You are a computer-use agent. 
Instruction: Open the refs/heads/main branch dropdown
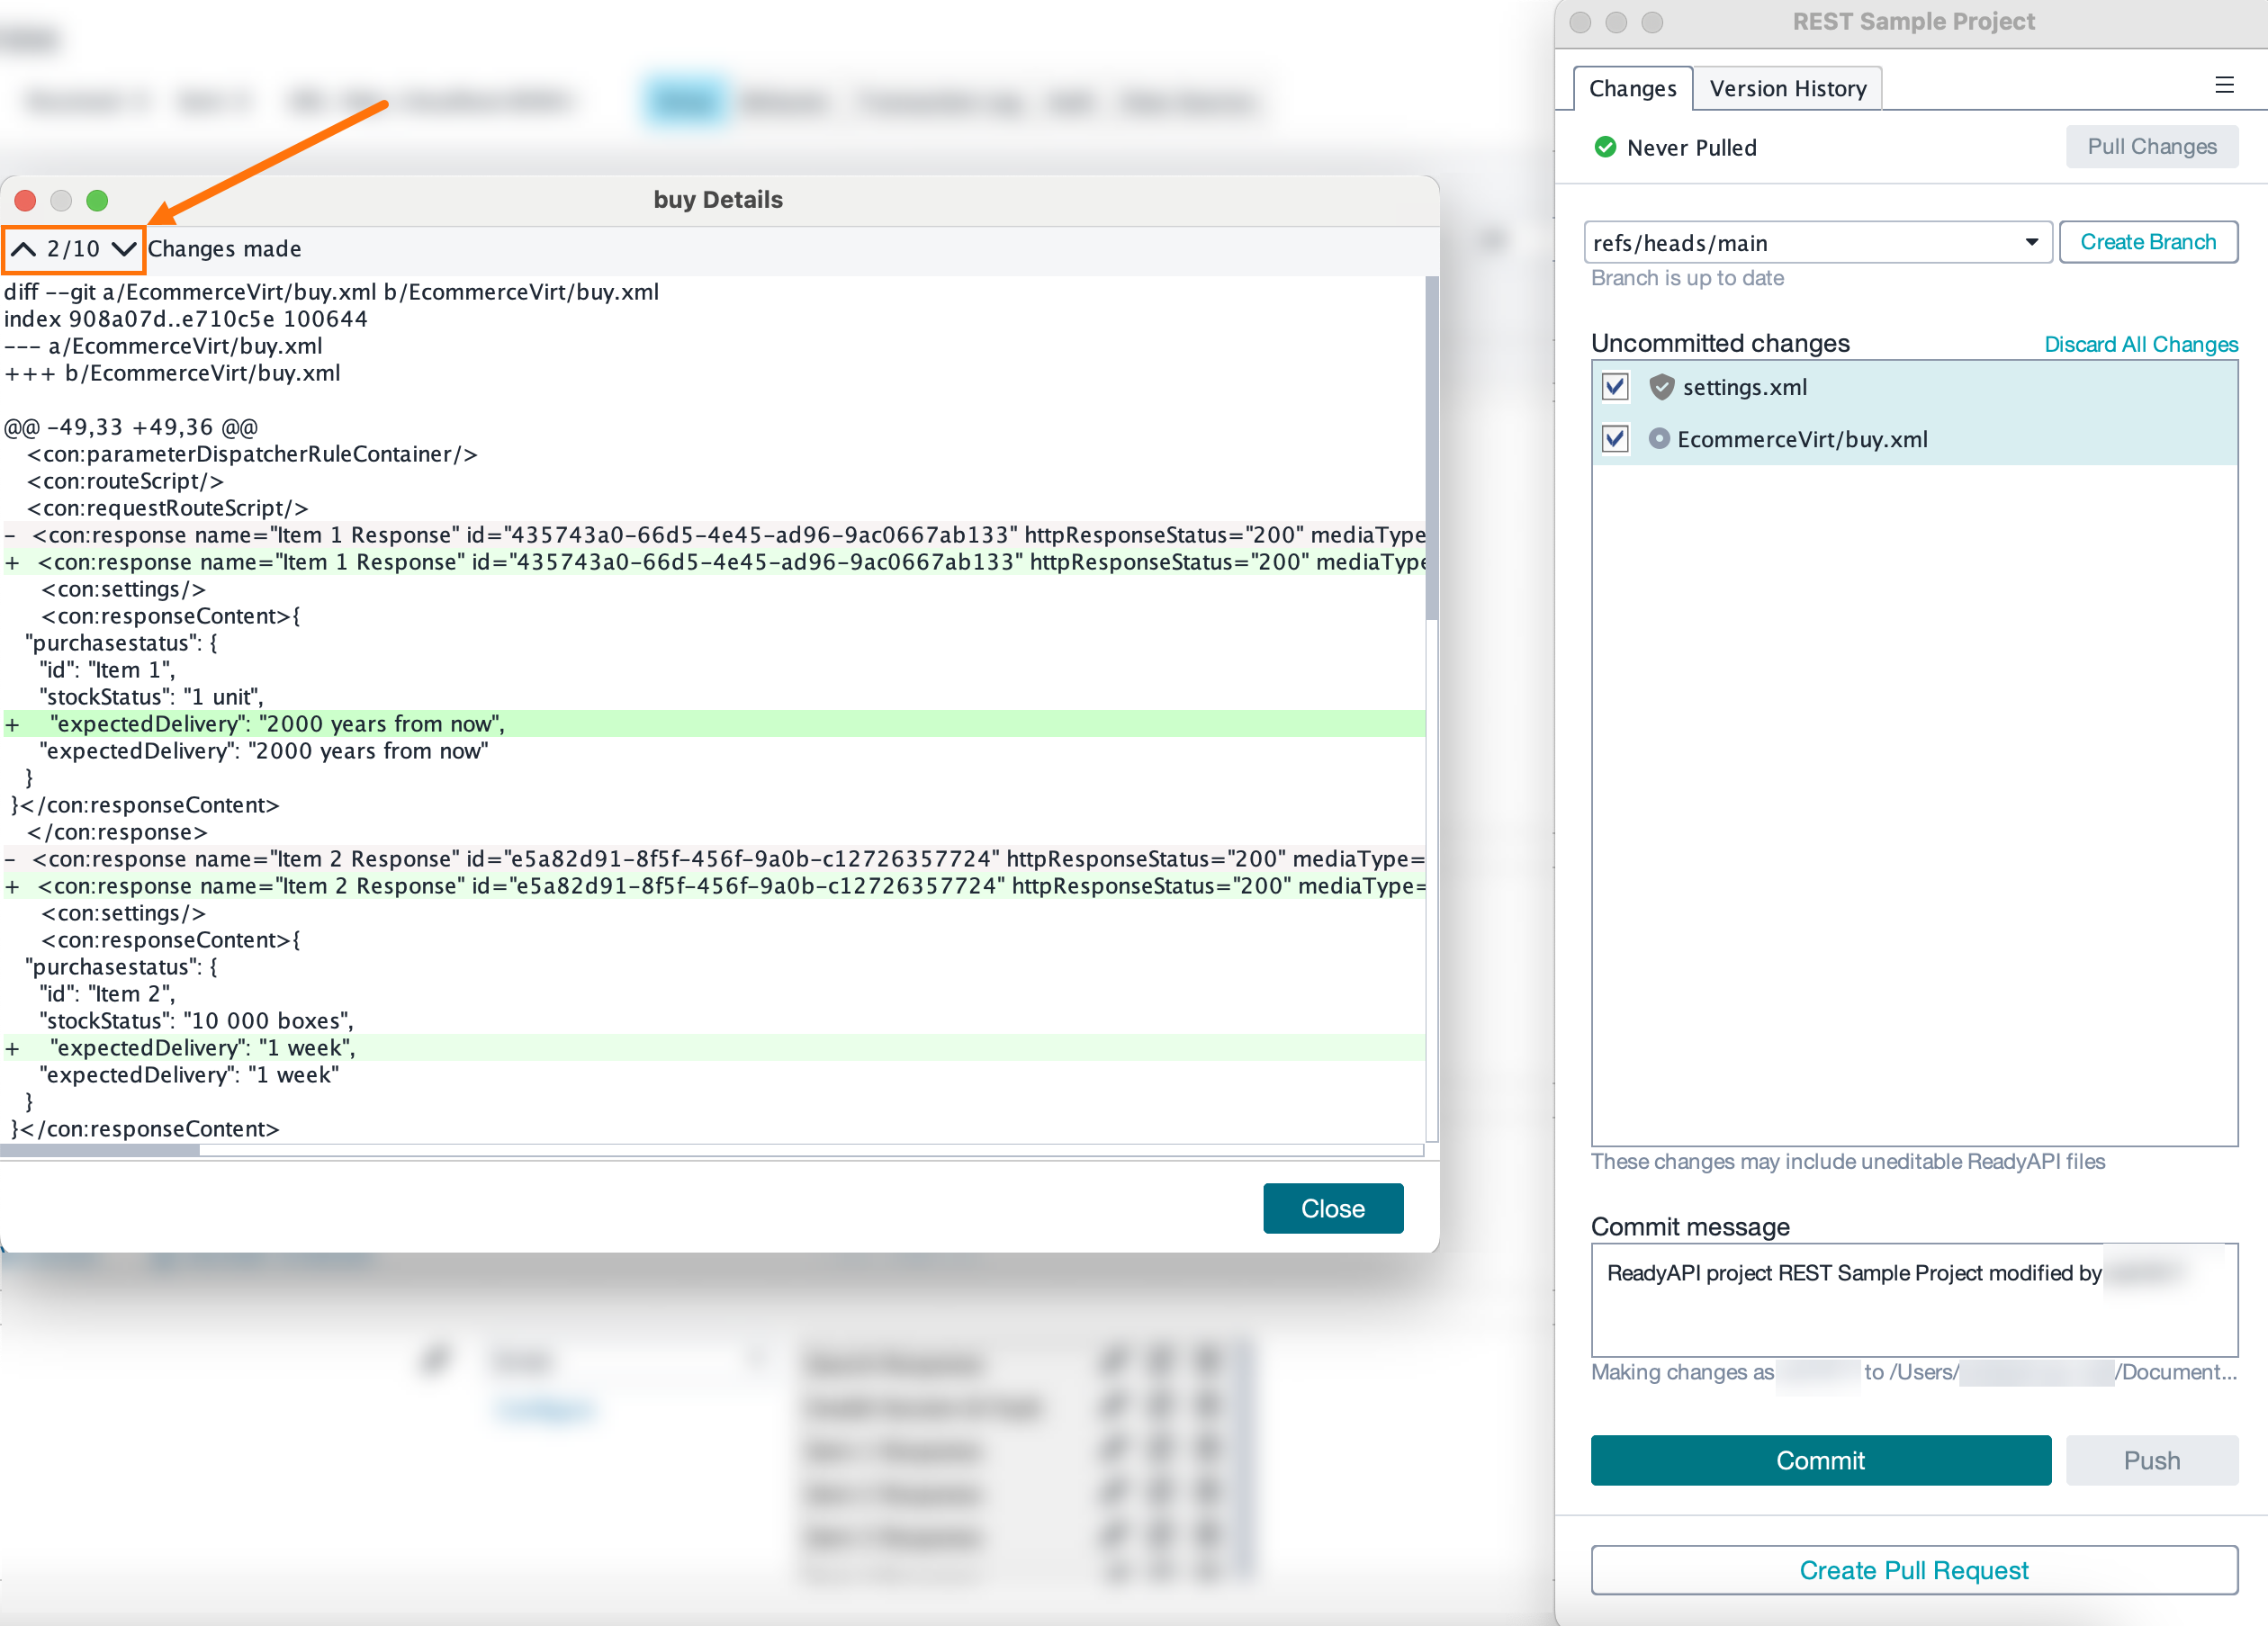pyautogui.click(x=2031, y=242)
